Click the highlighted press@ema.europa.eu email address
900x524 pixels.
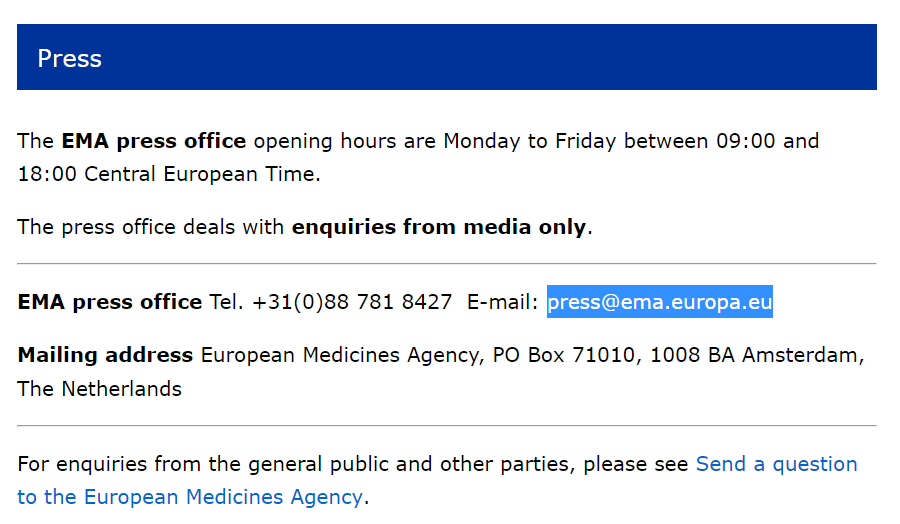(660, 302)
